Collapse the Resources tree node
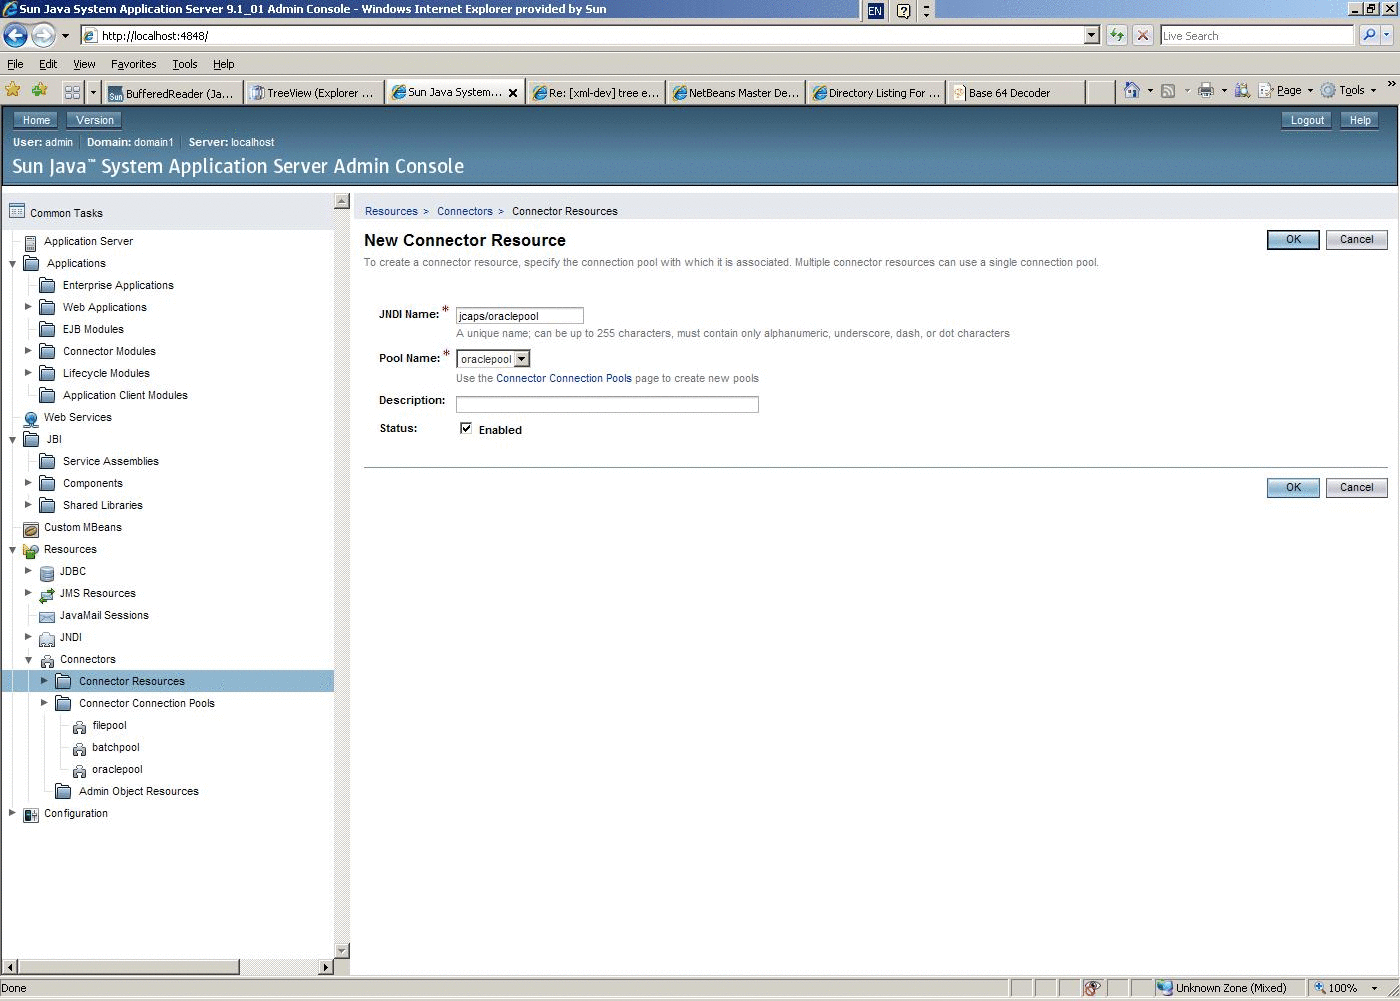Screen dimensions: 1400x1001 (x=12, y=550)
